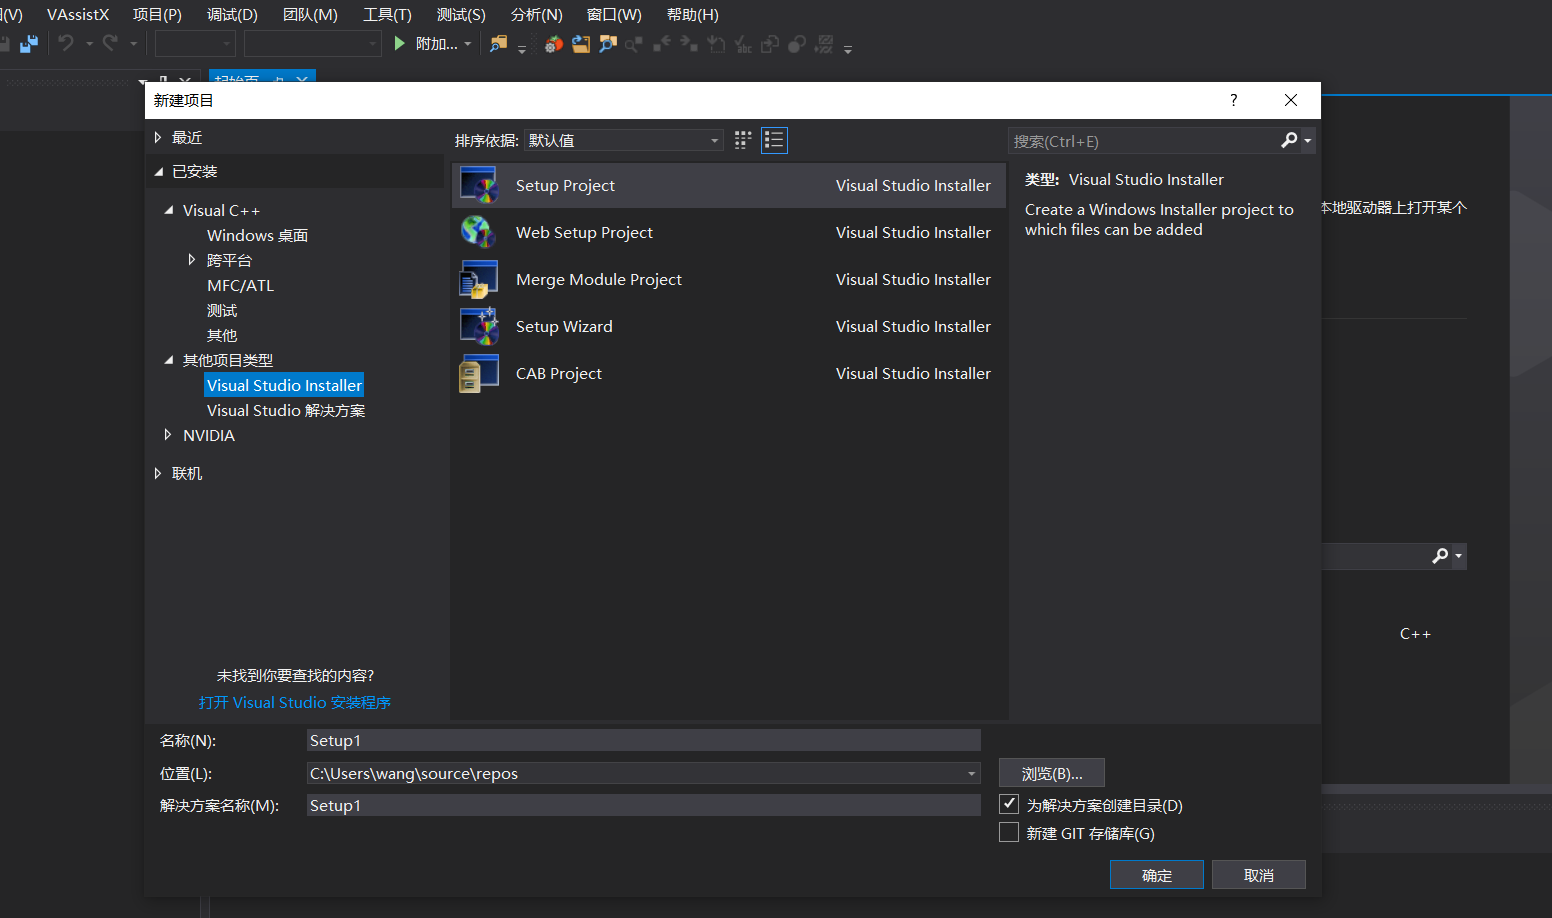Switch to medium icons list view
Screen dimensions: 1552x918
774,141
